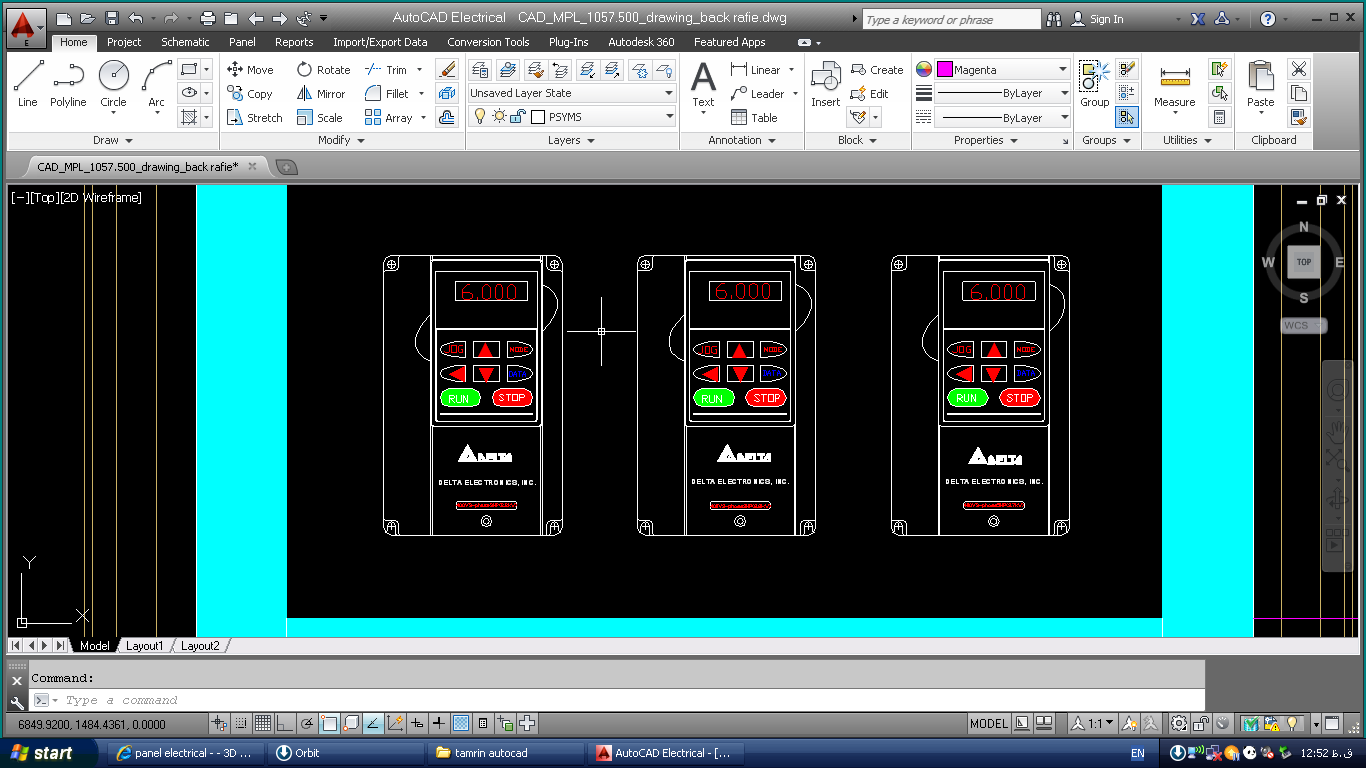Open the Conversion Tools ribbon tab
This screenshot has width=1366, height=768.
click(x=488, y=42)
